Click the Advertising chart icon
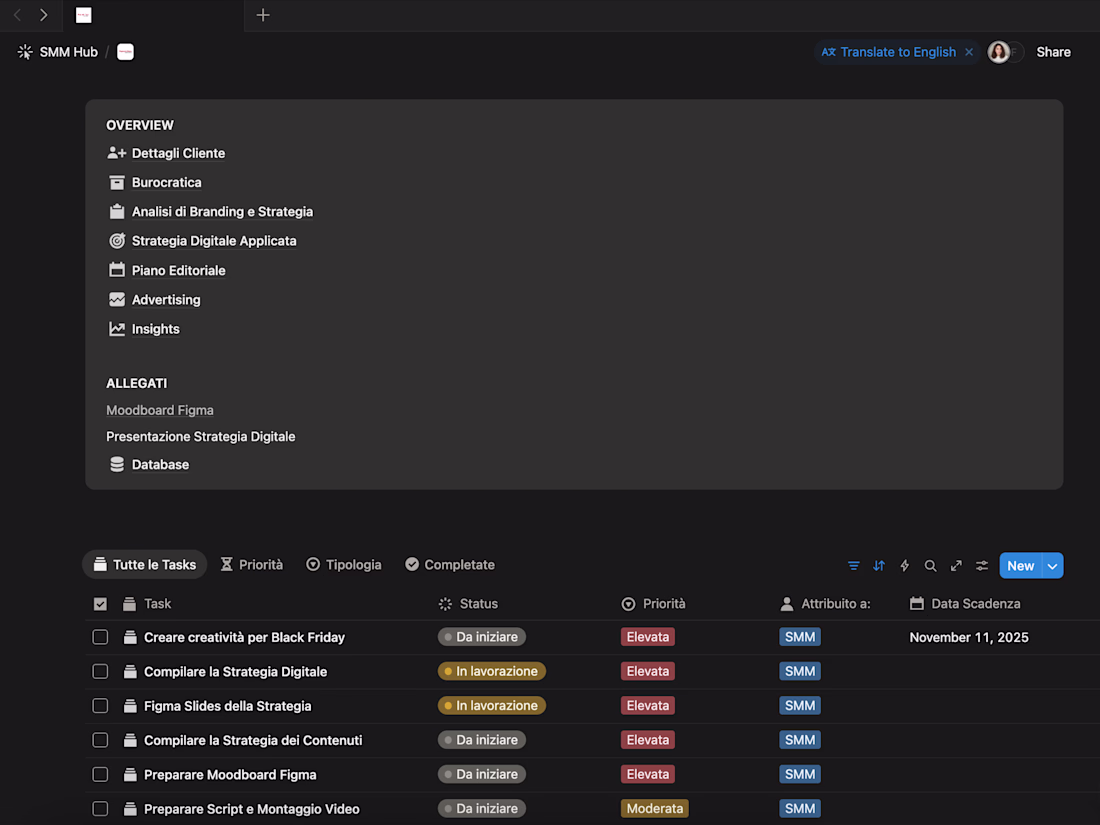The height and width of the screenshot is (825, 1100). [x=116, y=300]
